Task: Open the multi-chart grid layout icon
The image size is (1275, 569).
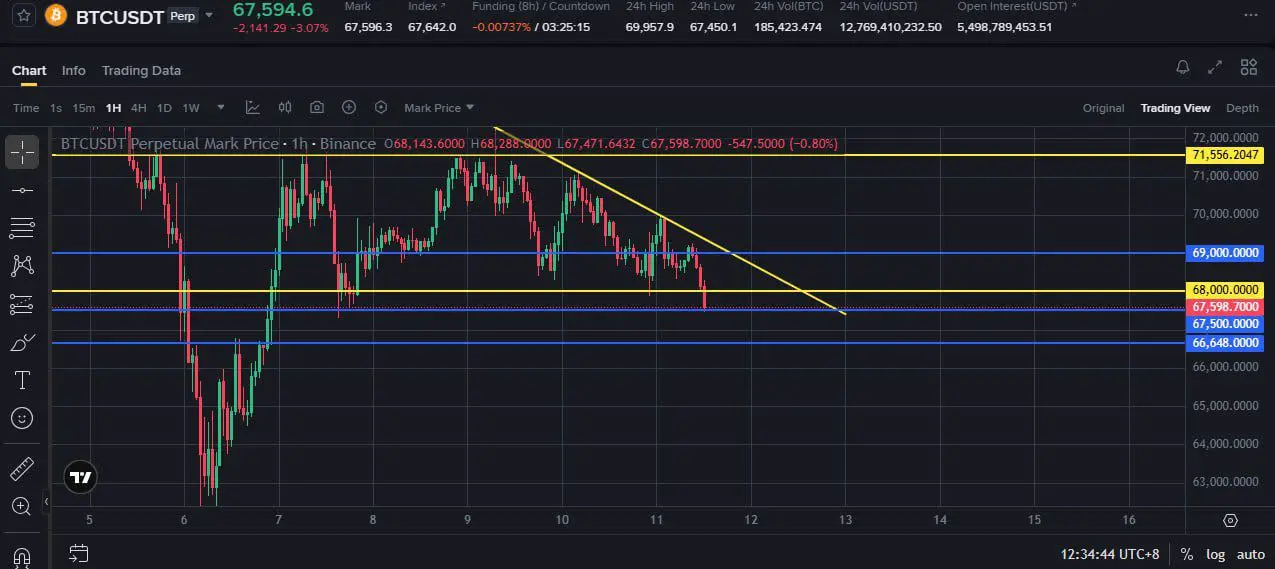Action: coord(1248,68)
